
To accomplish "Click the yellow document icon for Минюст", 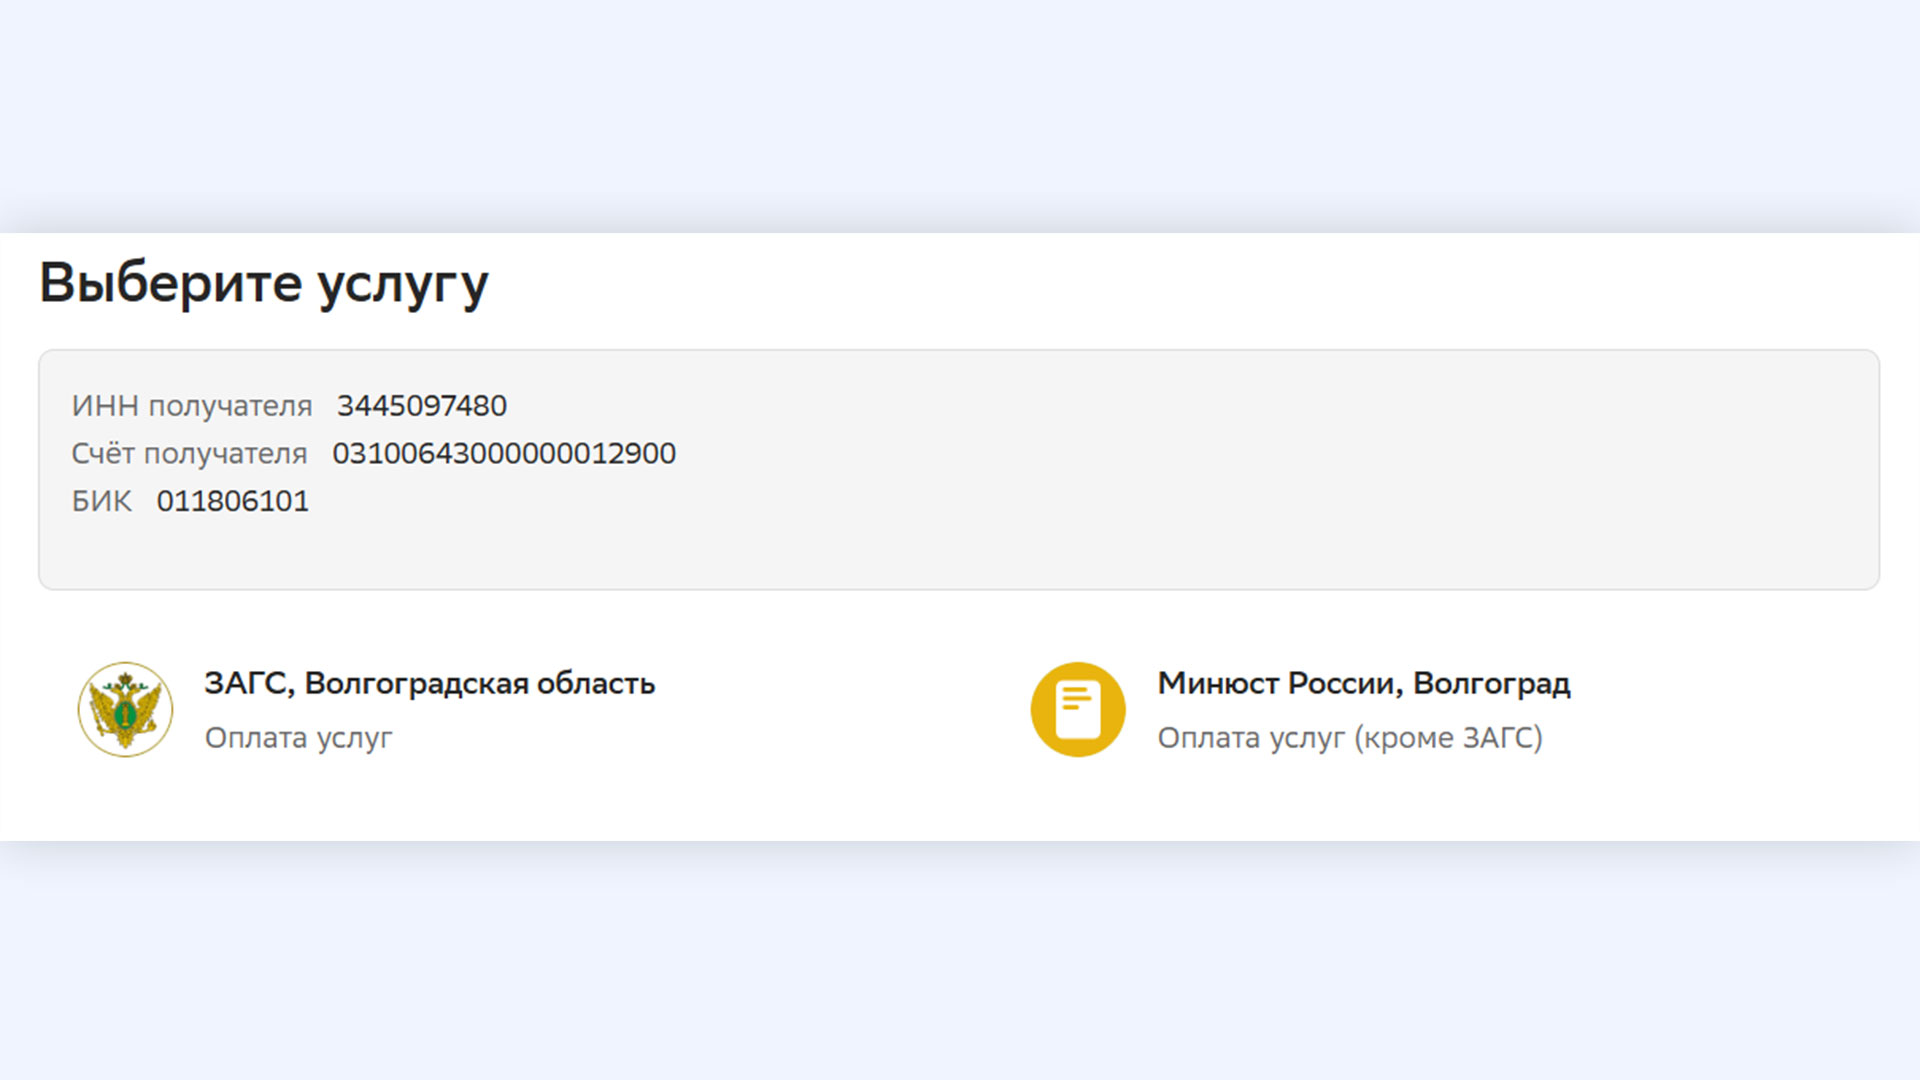I will click(1078, 709).
